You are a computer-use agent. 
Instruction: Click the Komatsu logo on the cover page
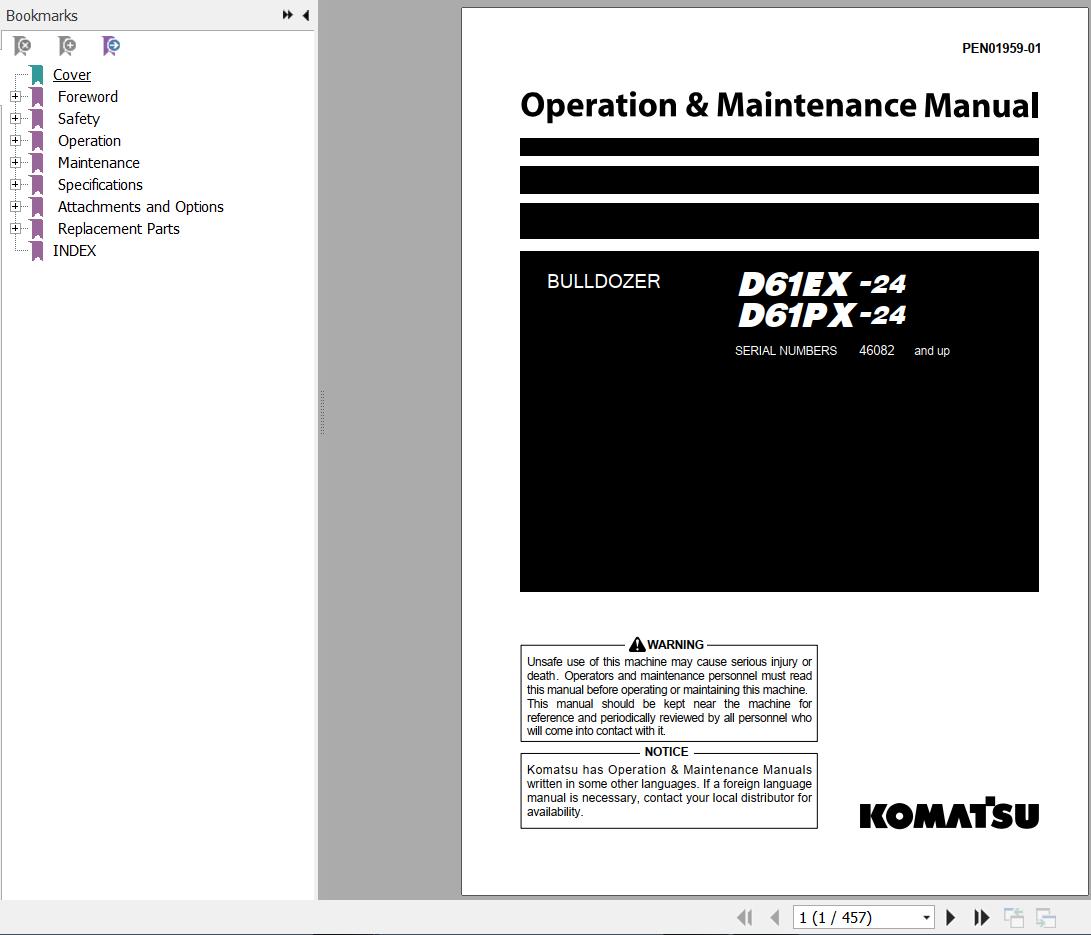coord(949,814)
